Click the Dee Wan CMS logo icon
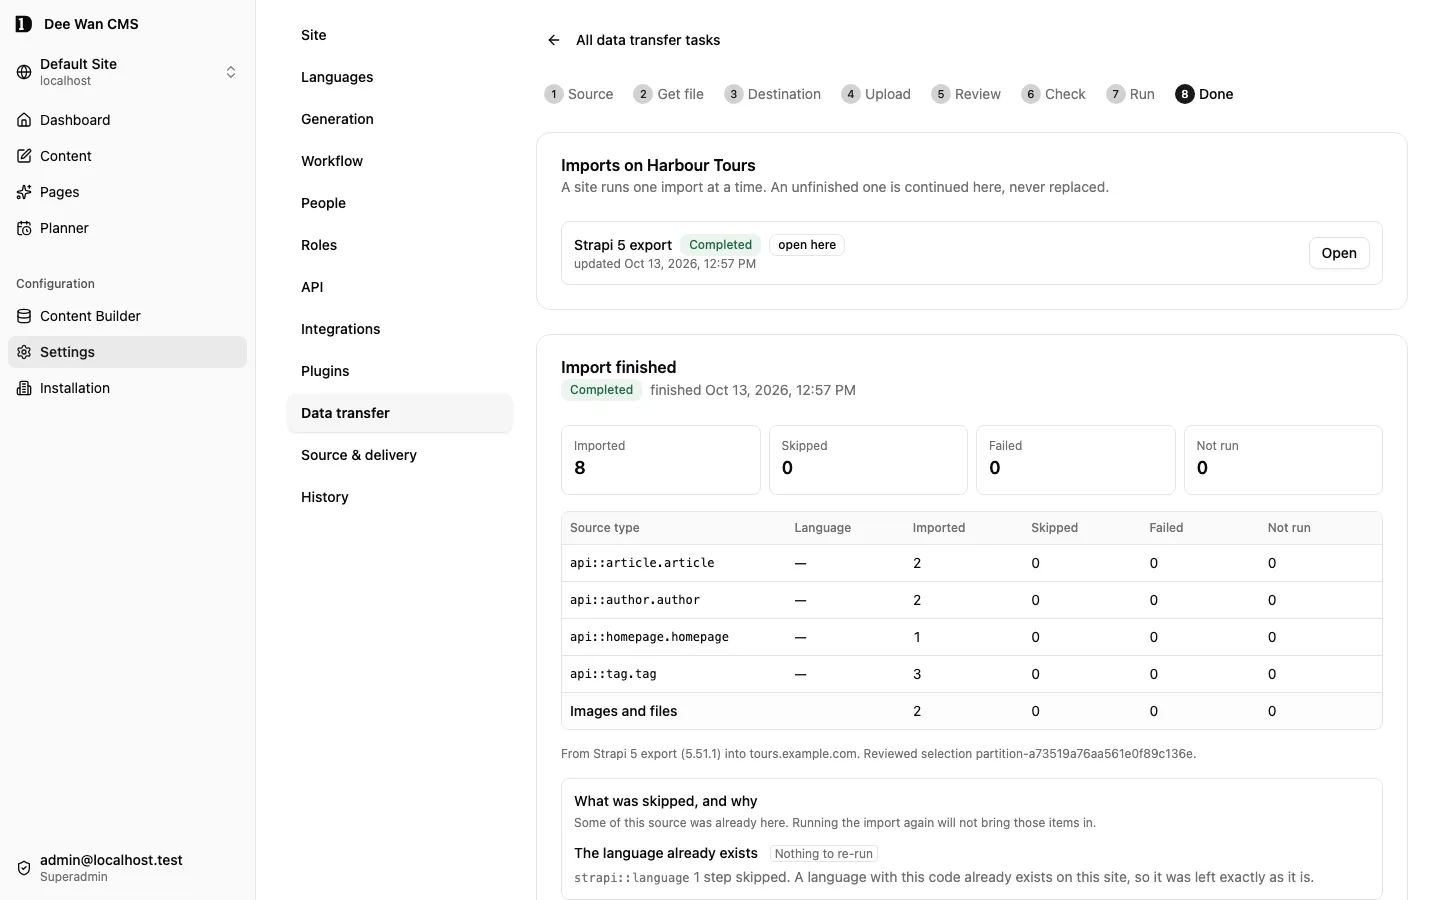The height and width of the screenshot is (900, 1440). (x=24, y=24)
